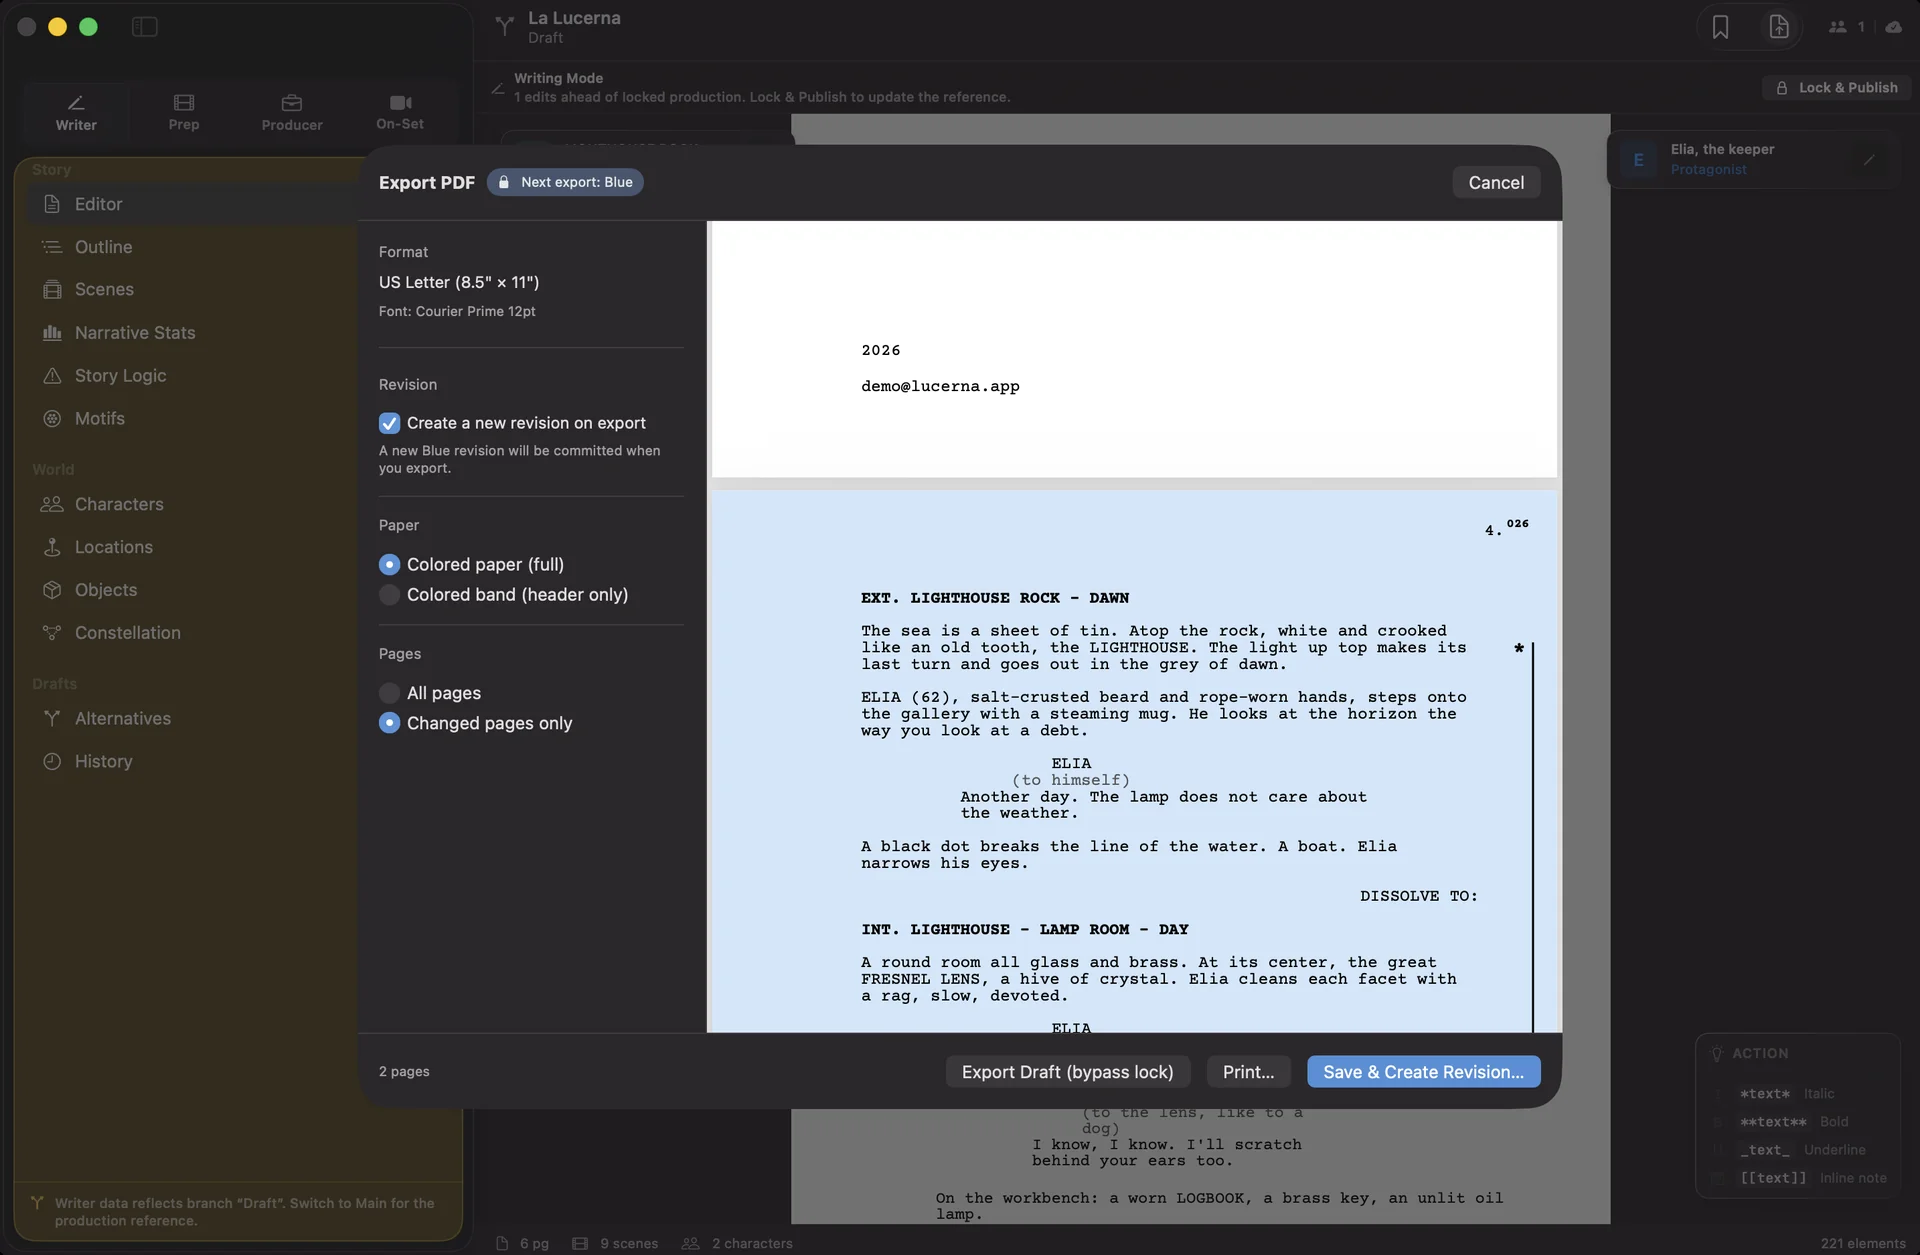Open the collaborators people icon
This screenshot has width=1920, height=1255.
click(1838, 27)
